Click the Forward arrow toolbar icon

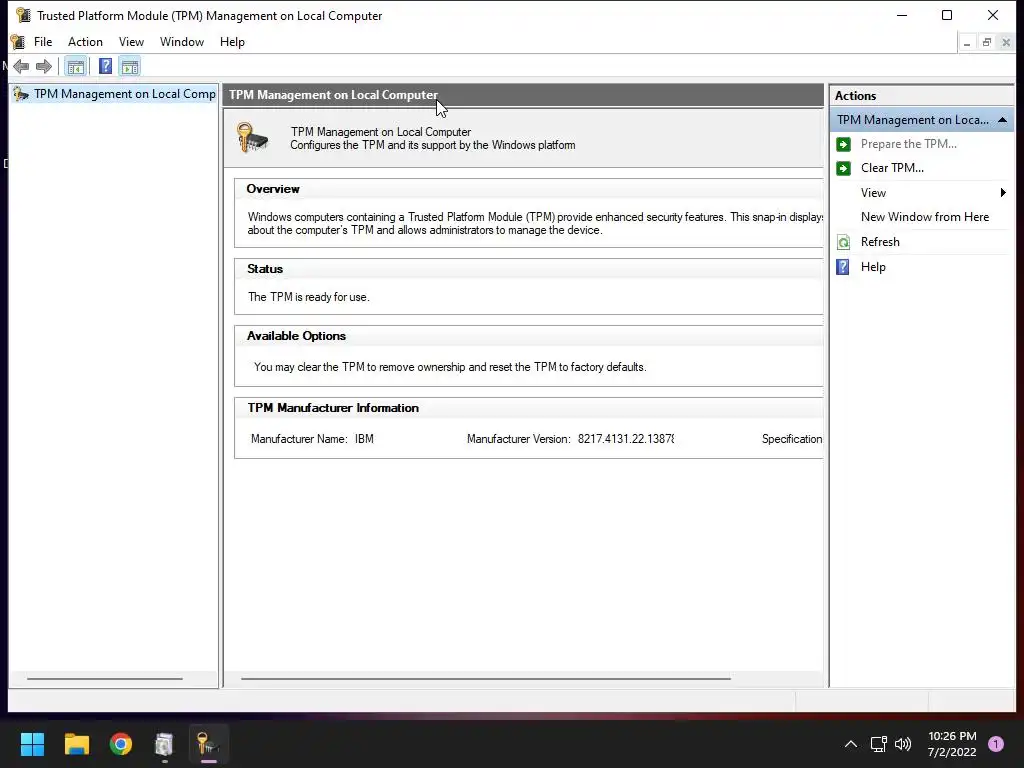click(44, 66)
